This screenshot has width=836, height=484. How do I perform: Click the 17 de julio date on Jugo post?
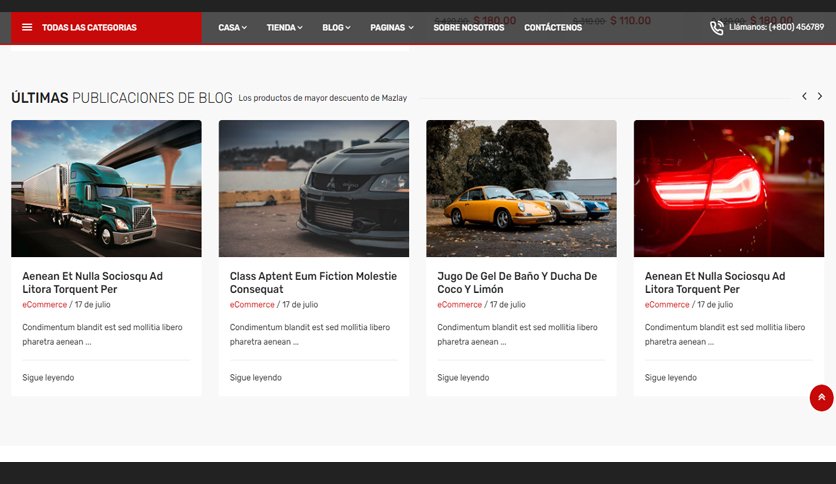pyautogui.click(x=508, y=304)
